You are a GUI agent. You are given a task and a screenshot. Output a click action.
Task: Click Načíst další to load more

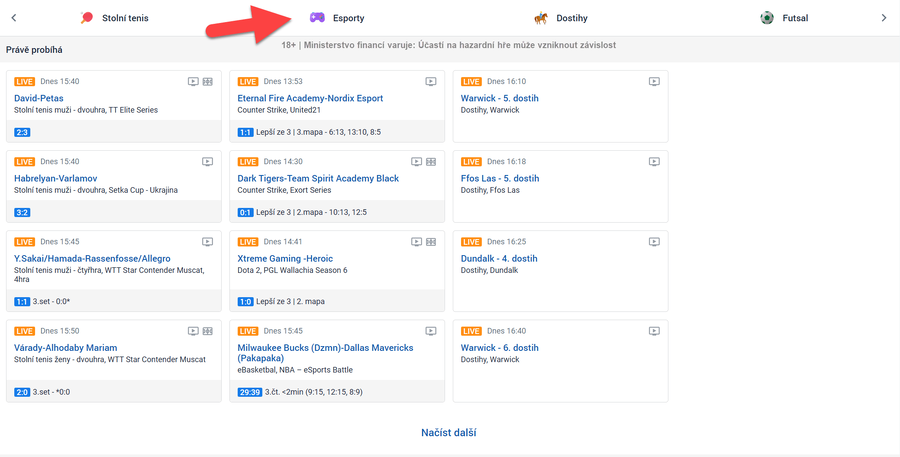[448, 433]
